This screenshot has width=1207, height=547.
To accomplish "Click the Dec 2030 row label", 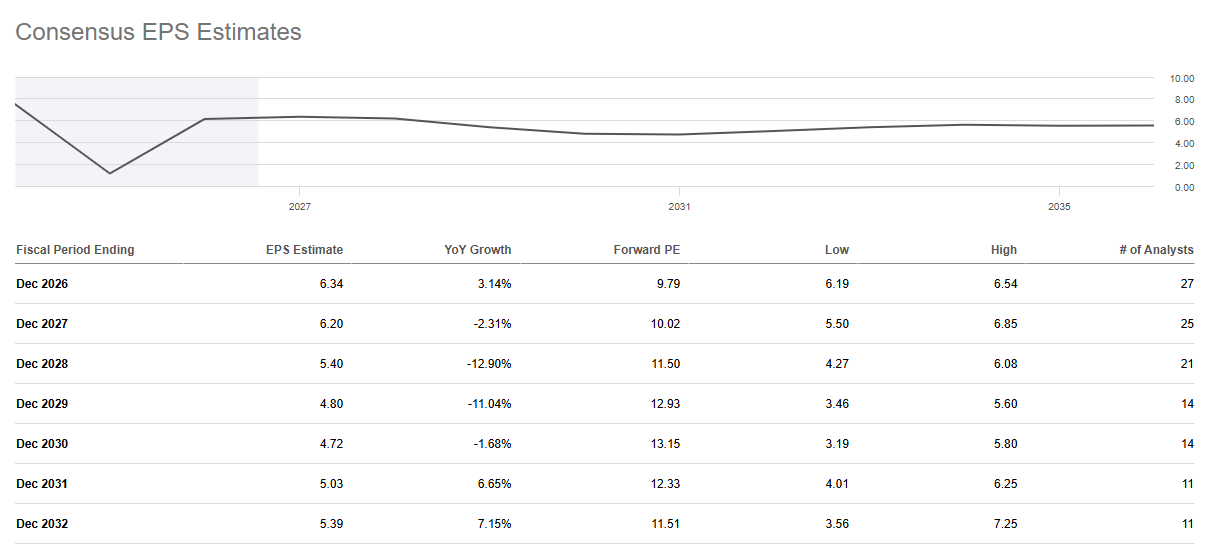I will click(x=42, y=444).
